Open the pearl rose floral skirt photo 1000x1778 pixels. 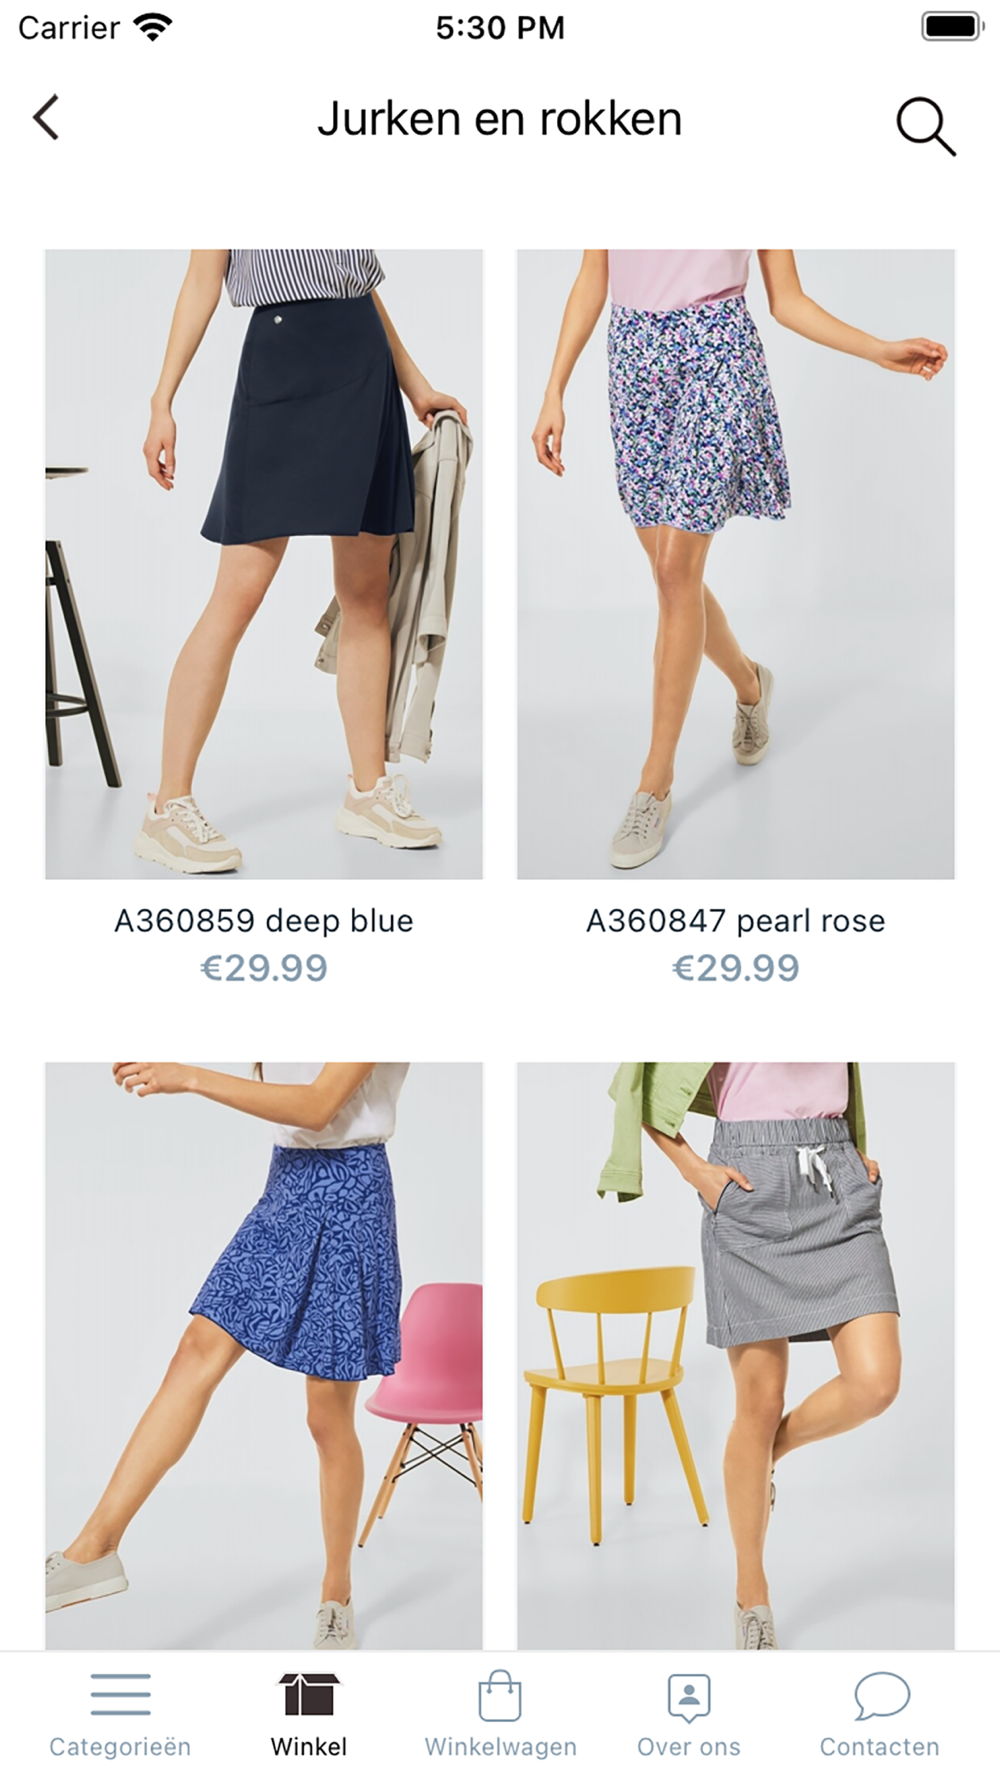[736, 564]
